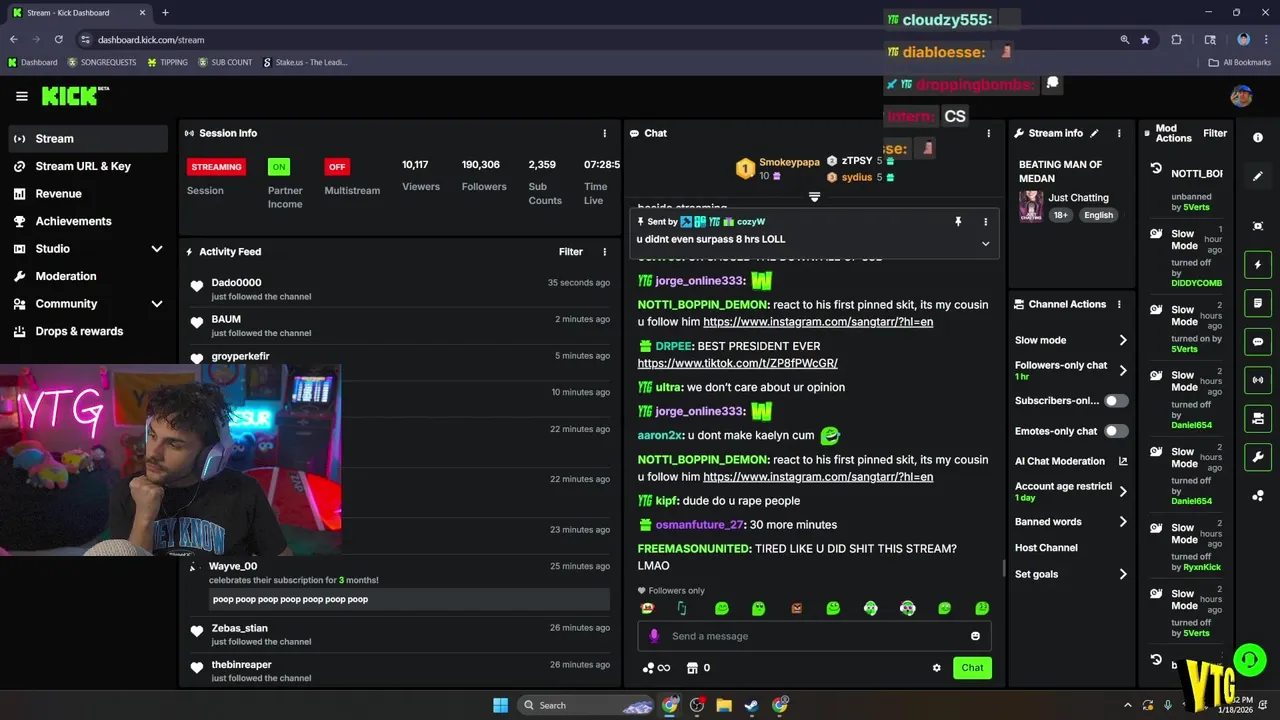The width and height of the screenshot is (1280, 720).
Task: Click the wrench icon in right toolbar
Action: [1258, 457]
